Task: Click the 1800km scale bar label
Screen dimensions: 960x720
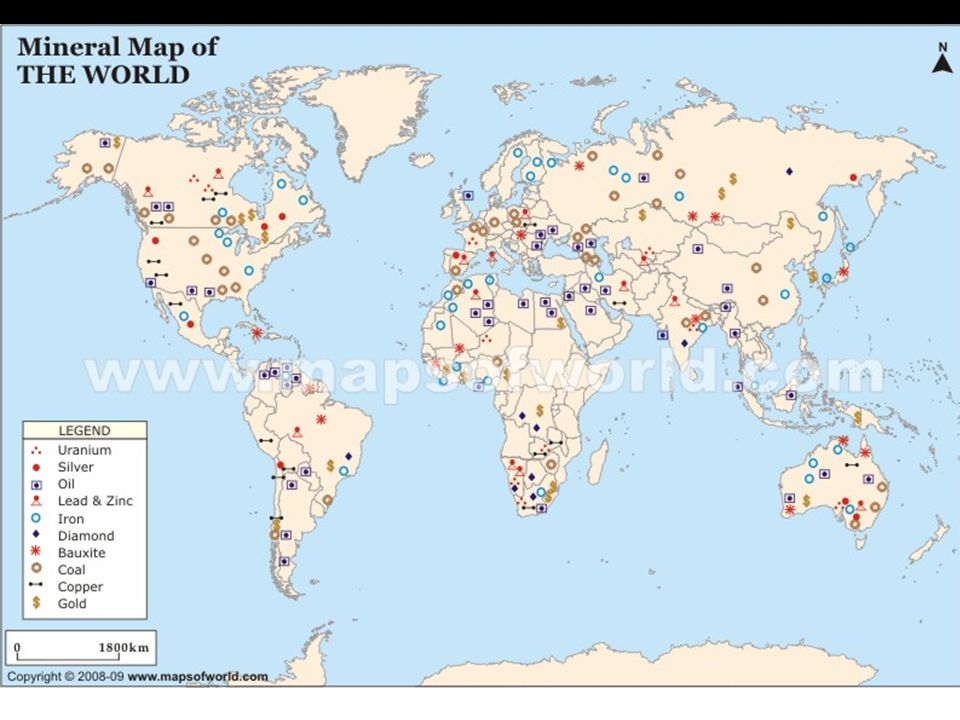Action: tap(124, 647)
